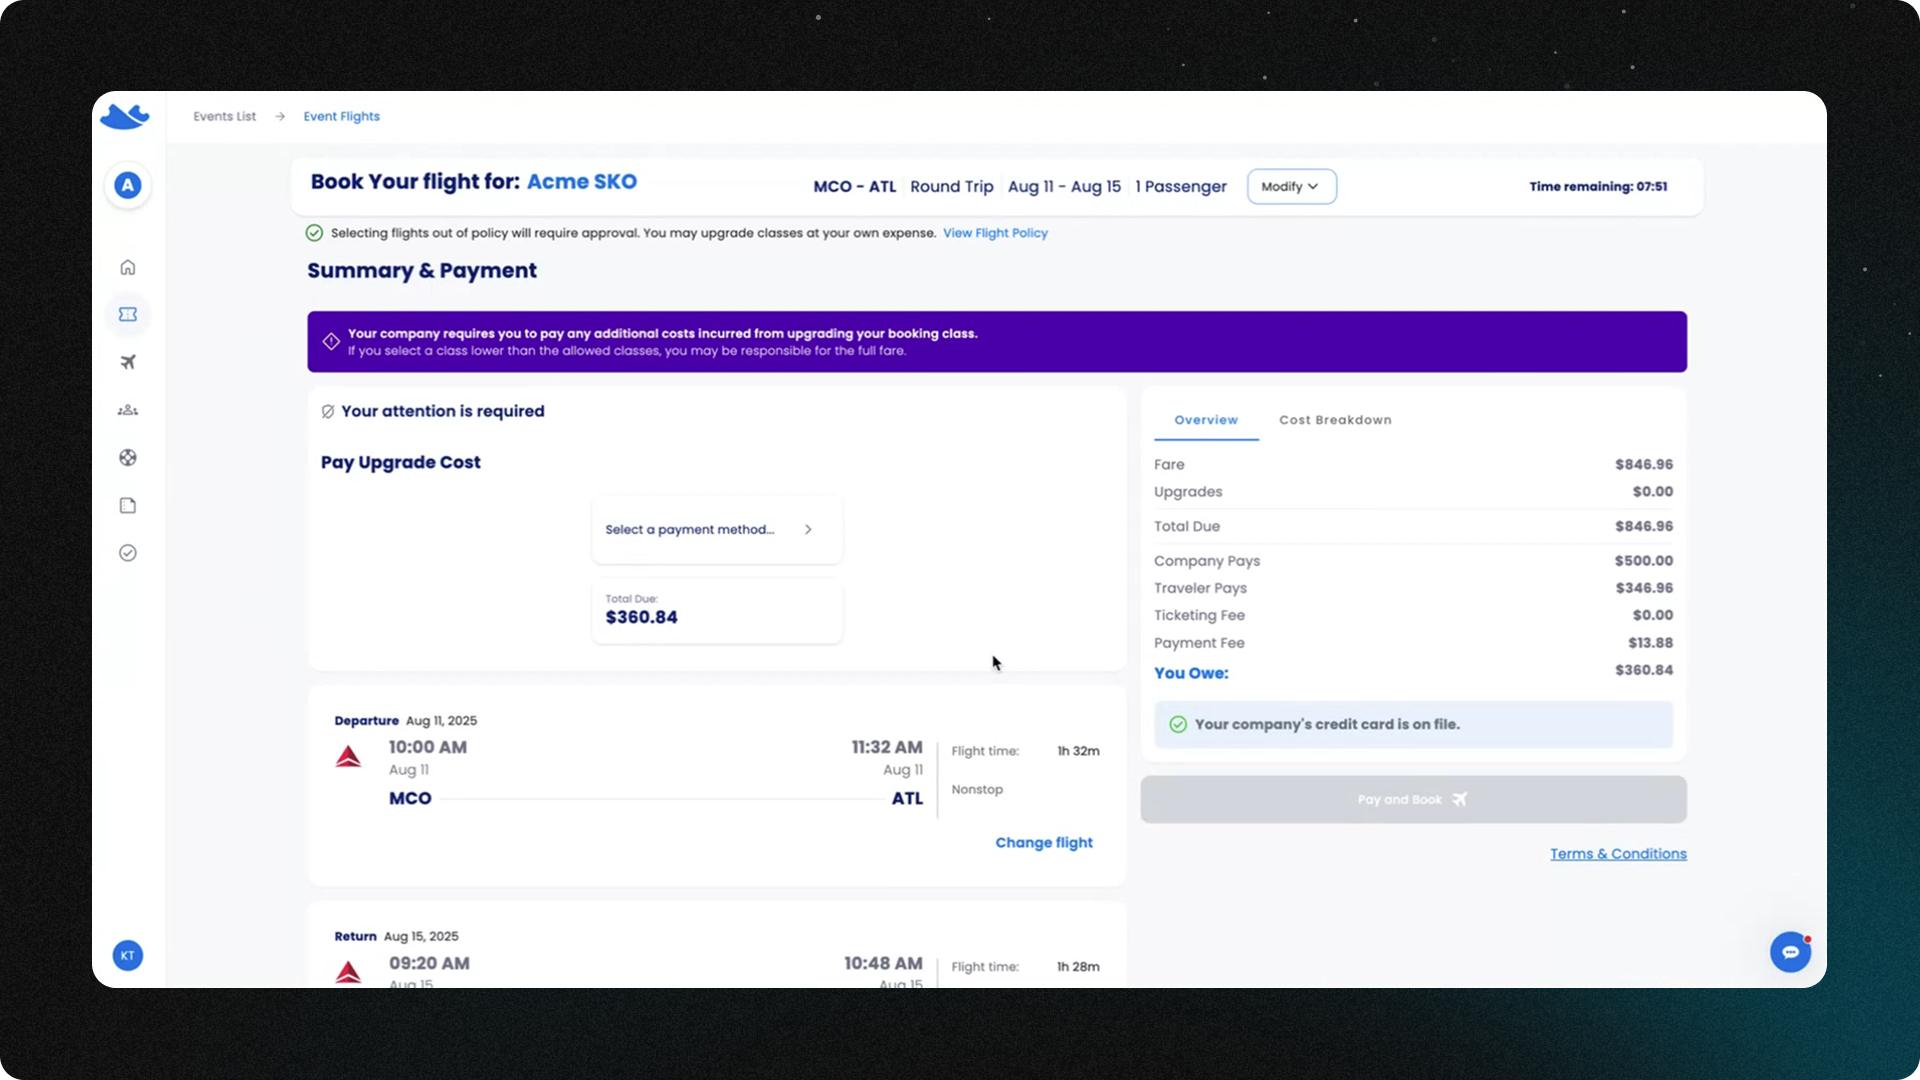Screen dimensions: 1920x1080
Task: Go back to Events List breadcrumb
Action: [x=224, y=116]
